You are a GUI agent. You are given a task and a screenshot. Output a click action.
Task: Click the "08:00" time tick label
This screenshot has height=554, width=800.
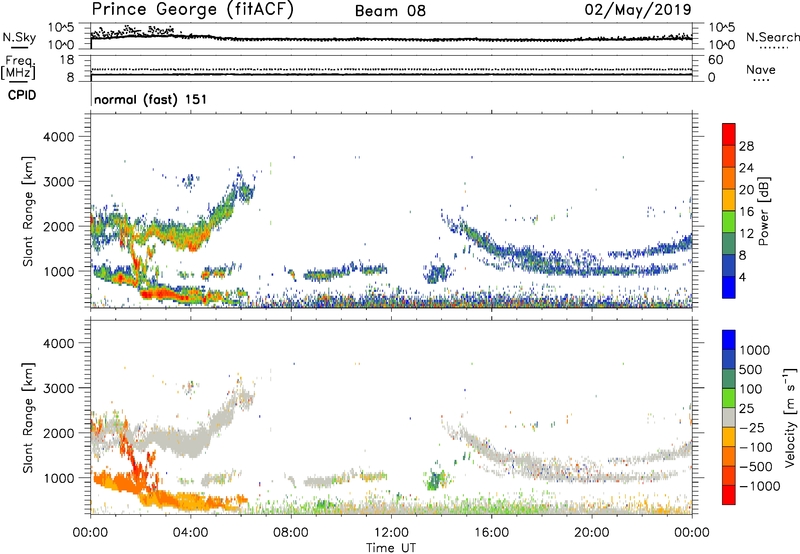291,533
